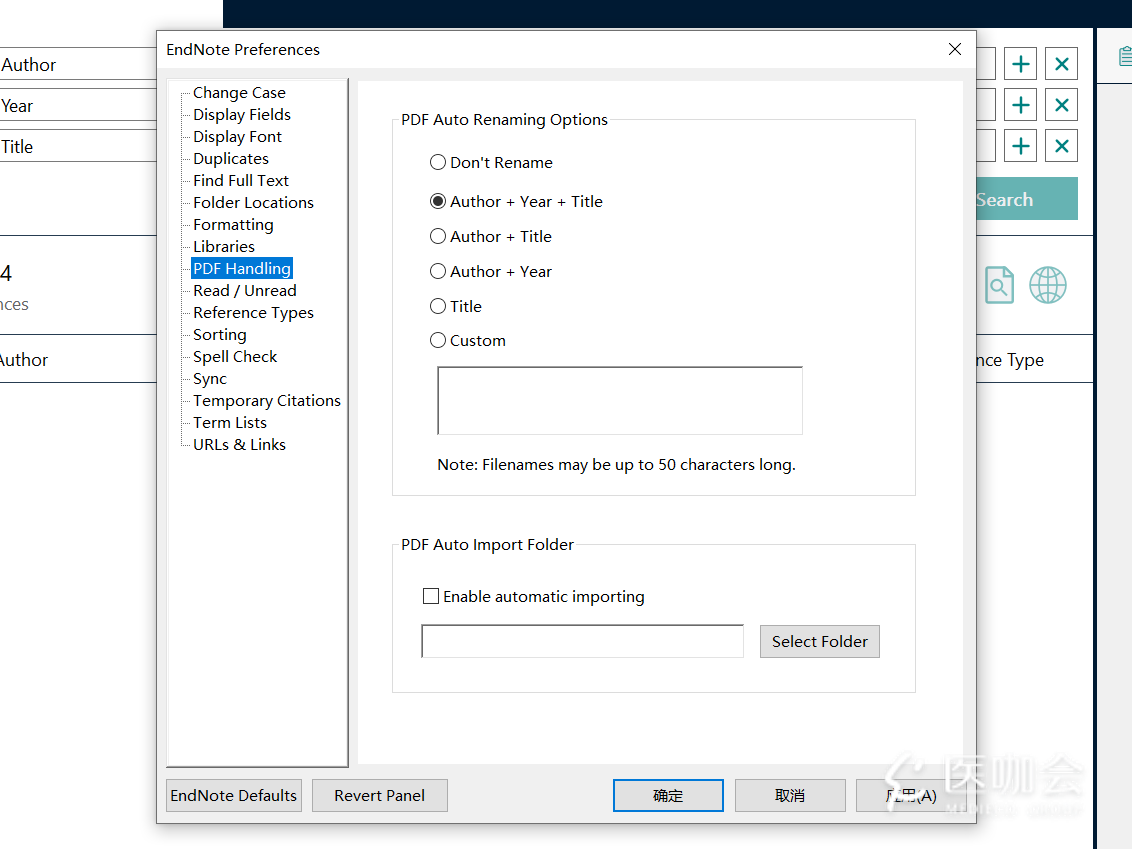The height and width of the screenshot is (849, 1132).
Task: Open the Change Case preferences
Action: click(x=239, y=92)
